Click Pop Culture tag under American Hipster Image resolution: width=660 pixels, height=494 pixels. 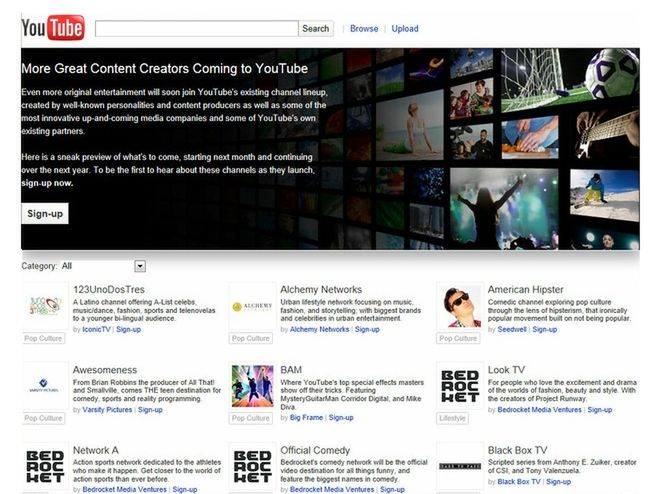coord(458,338)
